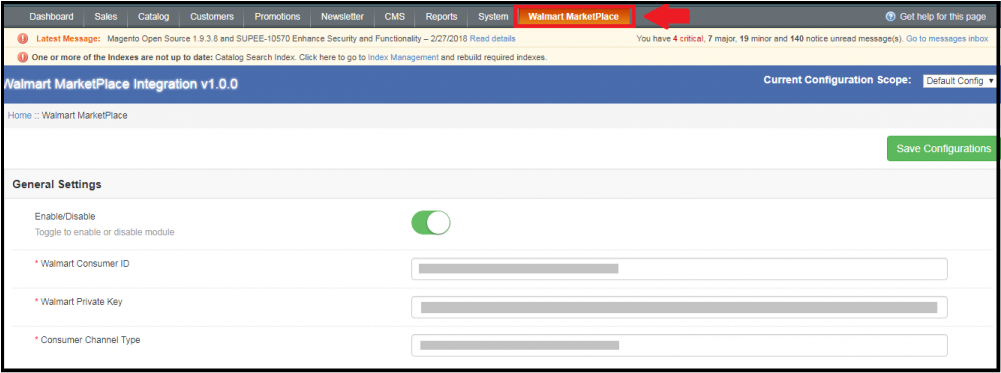
Task: Open Get help for this page
Action: (x=942, y=17)
